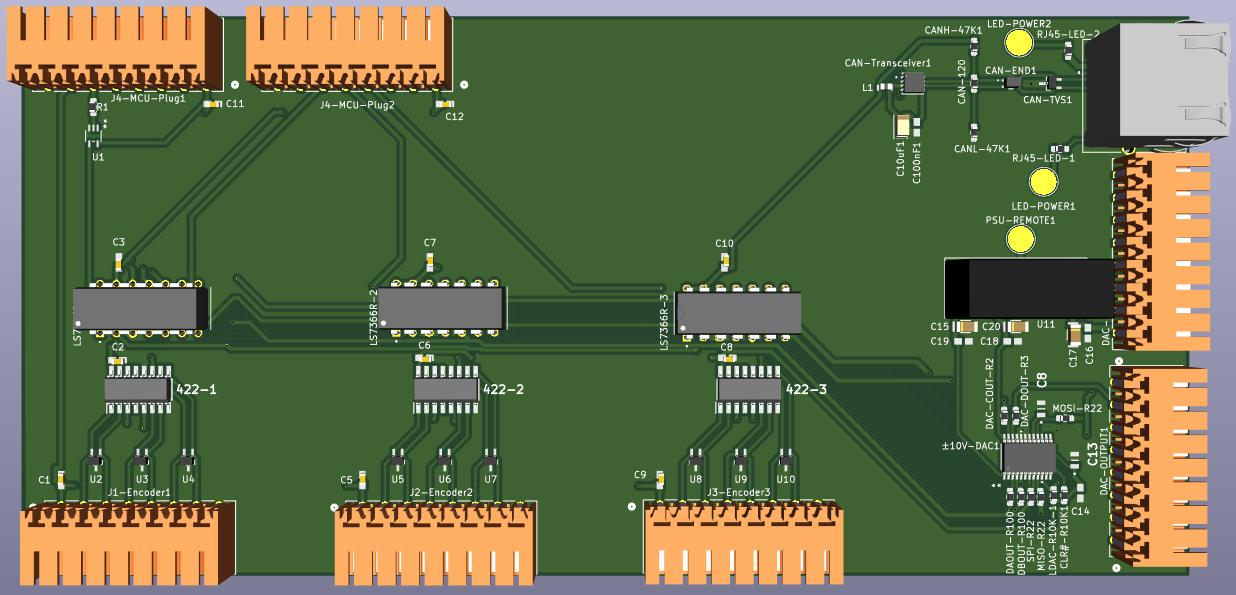The height and width of the screenshot is (595, 1236).
Task: Select the RJ45 Ethernet jack
Action: tap(1155, 85)
